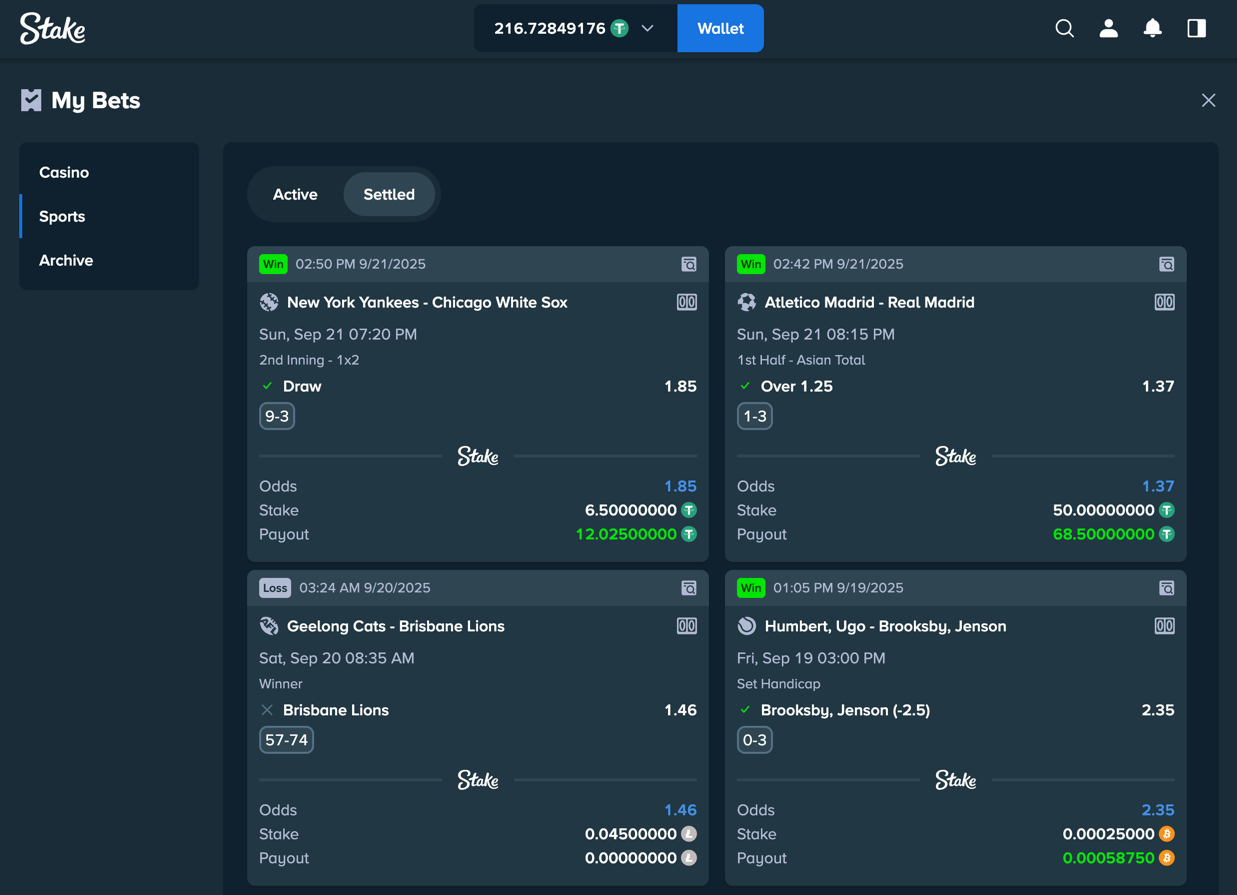Click the Wallet button
This screenshot has width=1237, height=895.
(x=720, y=28)
